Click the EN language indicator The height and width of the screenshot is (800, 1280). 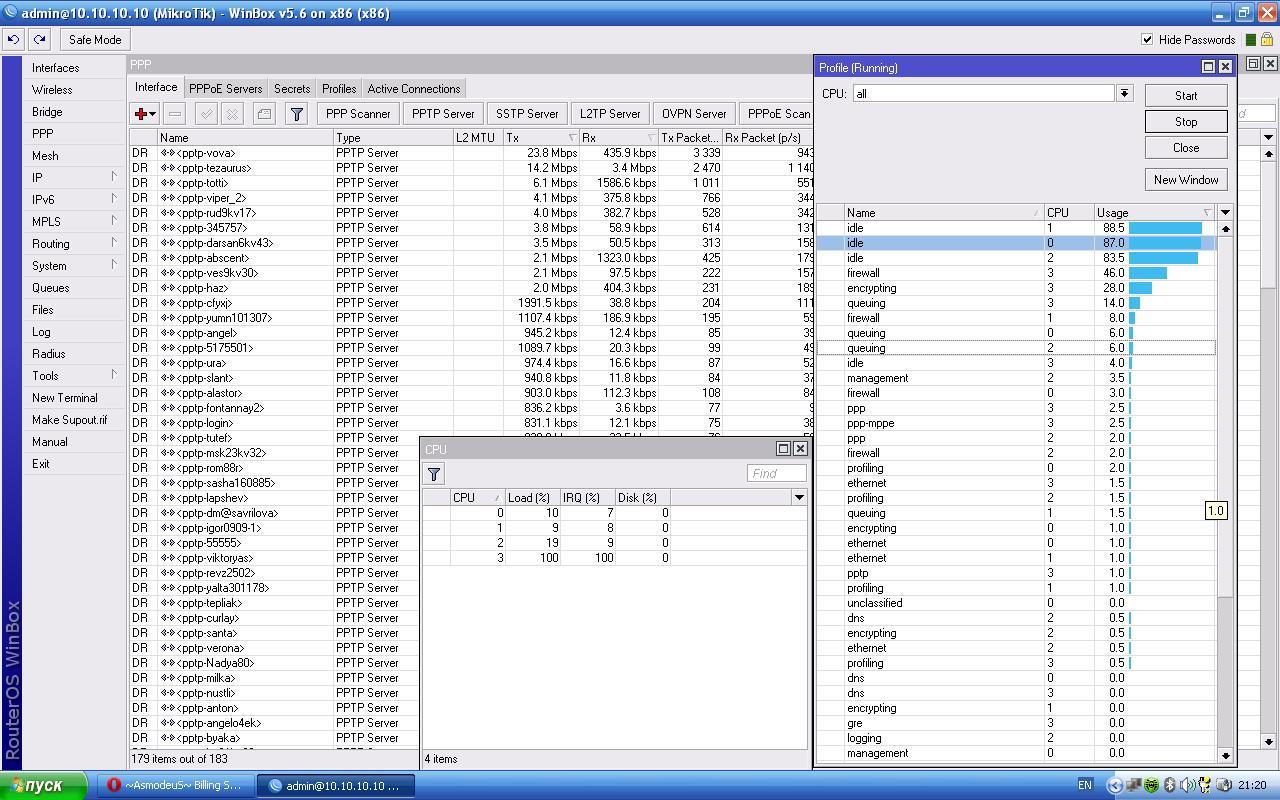(1084, 786)
